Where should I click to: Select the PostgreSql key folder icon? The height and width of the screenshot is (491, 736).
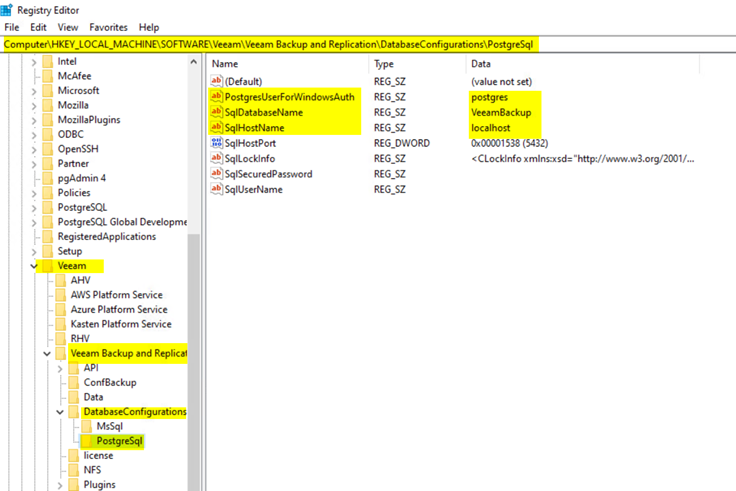click(x=89, y=441)
